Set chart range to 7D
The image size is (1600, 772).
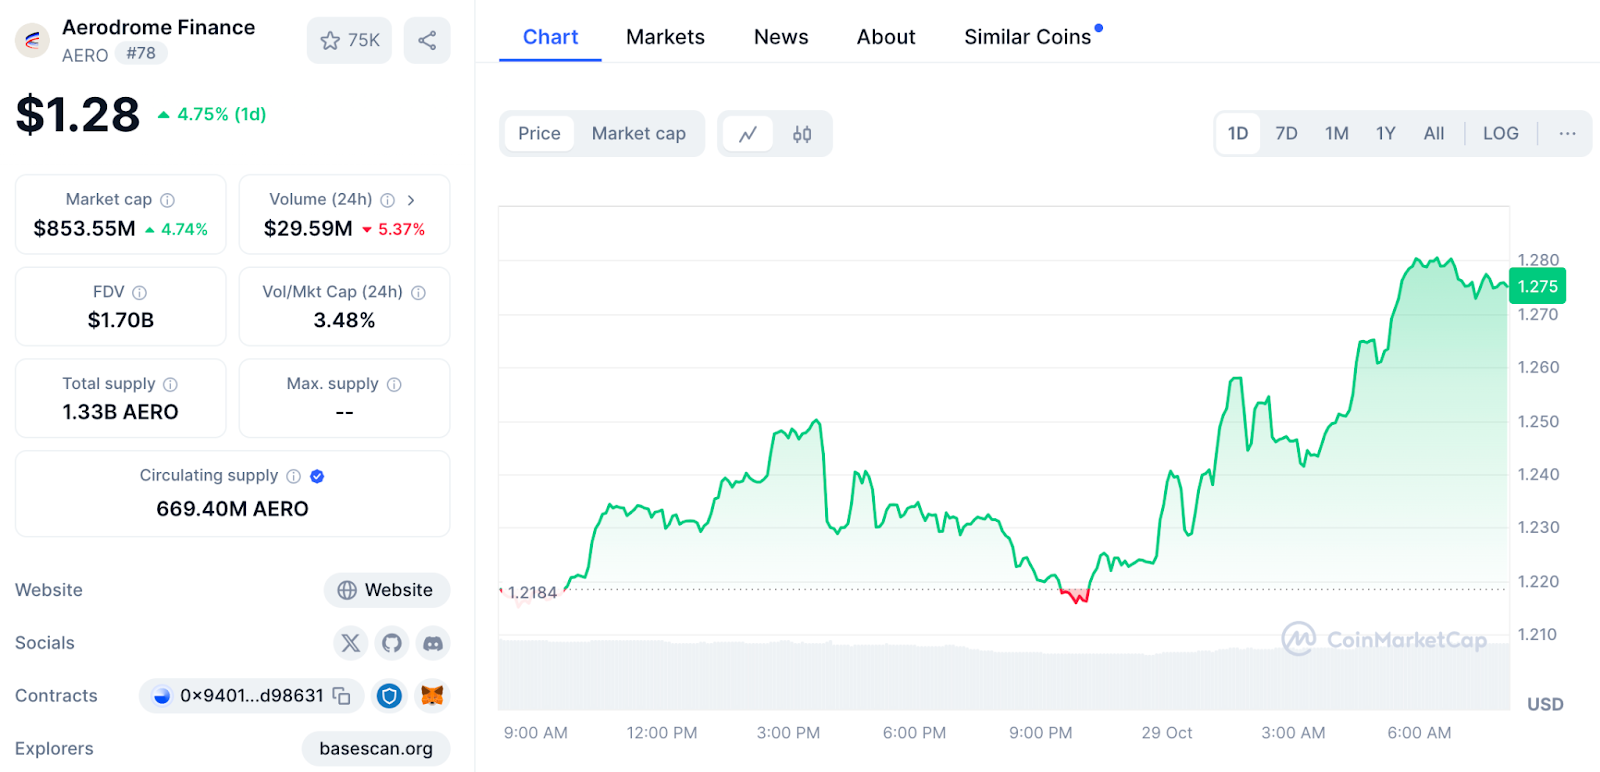[1287, 134]
